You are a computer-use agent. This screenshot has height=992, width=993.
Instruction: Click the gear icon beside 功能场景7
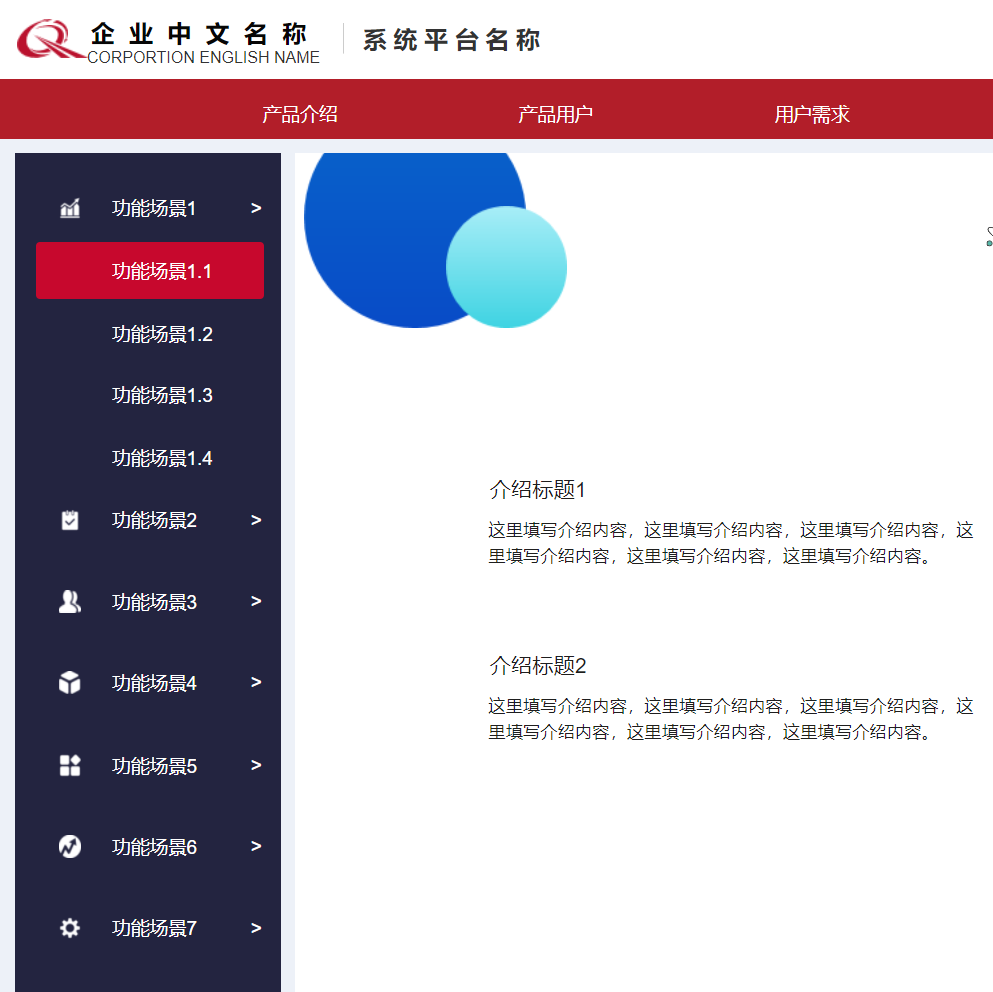70,928
